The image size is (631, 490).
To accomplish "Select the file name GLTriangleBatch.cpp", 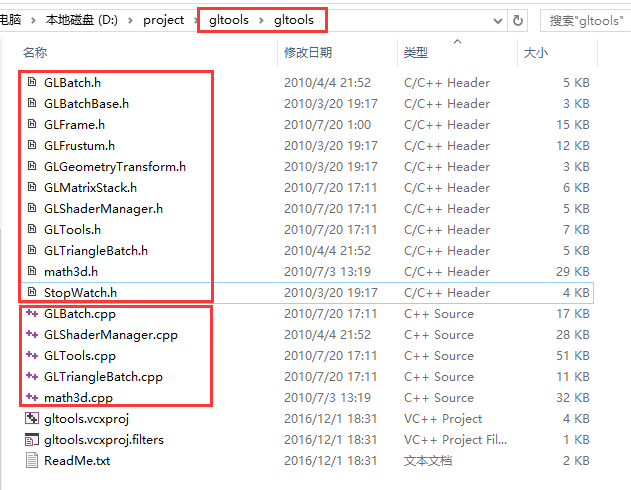I will click(x=103, y=376).
